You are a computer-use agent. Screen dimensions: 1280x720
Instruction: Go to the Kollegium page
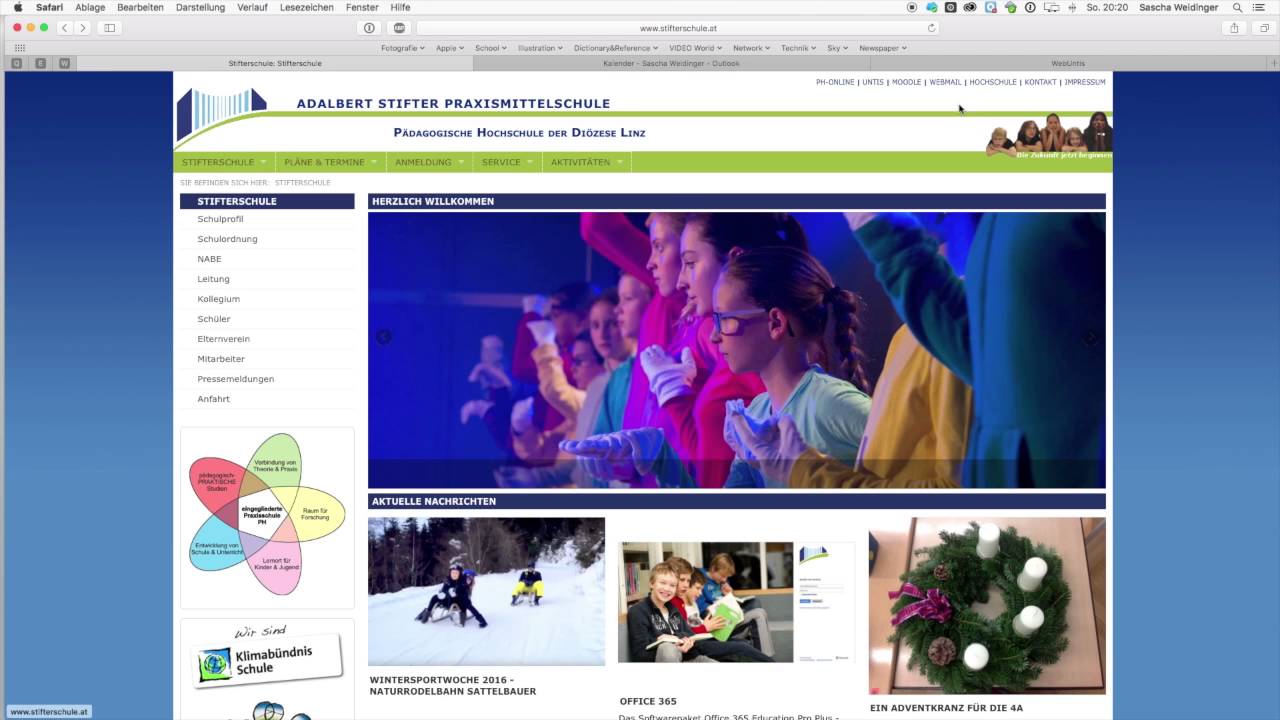[218, 299]
